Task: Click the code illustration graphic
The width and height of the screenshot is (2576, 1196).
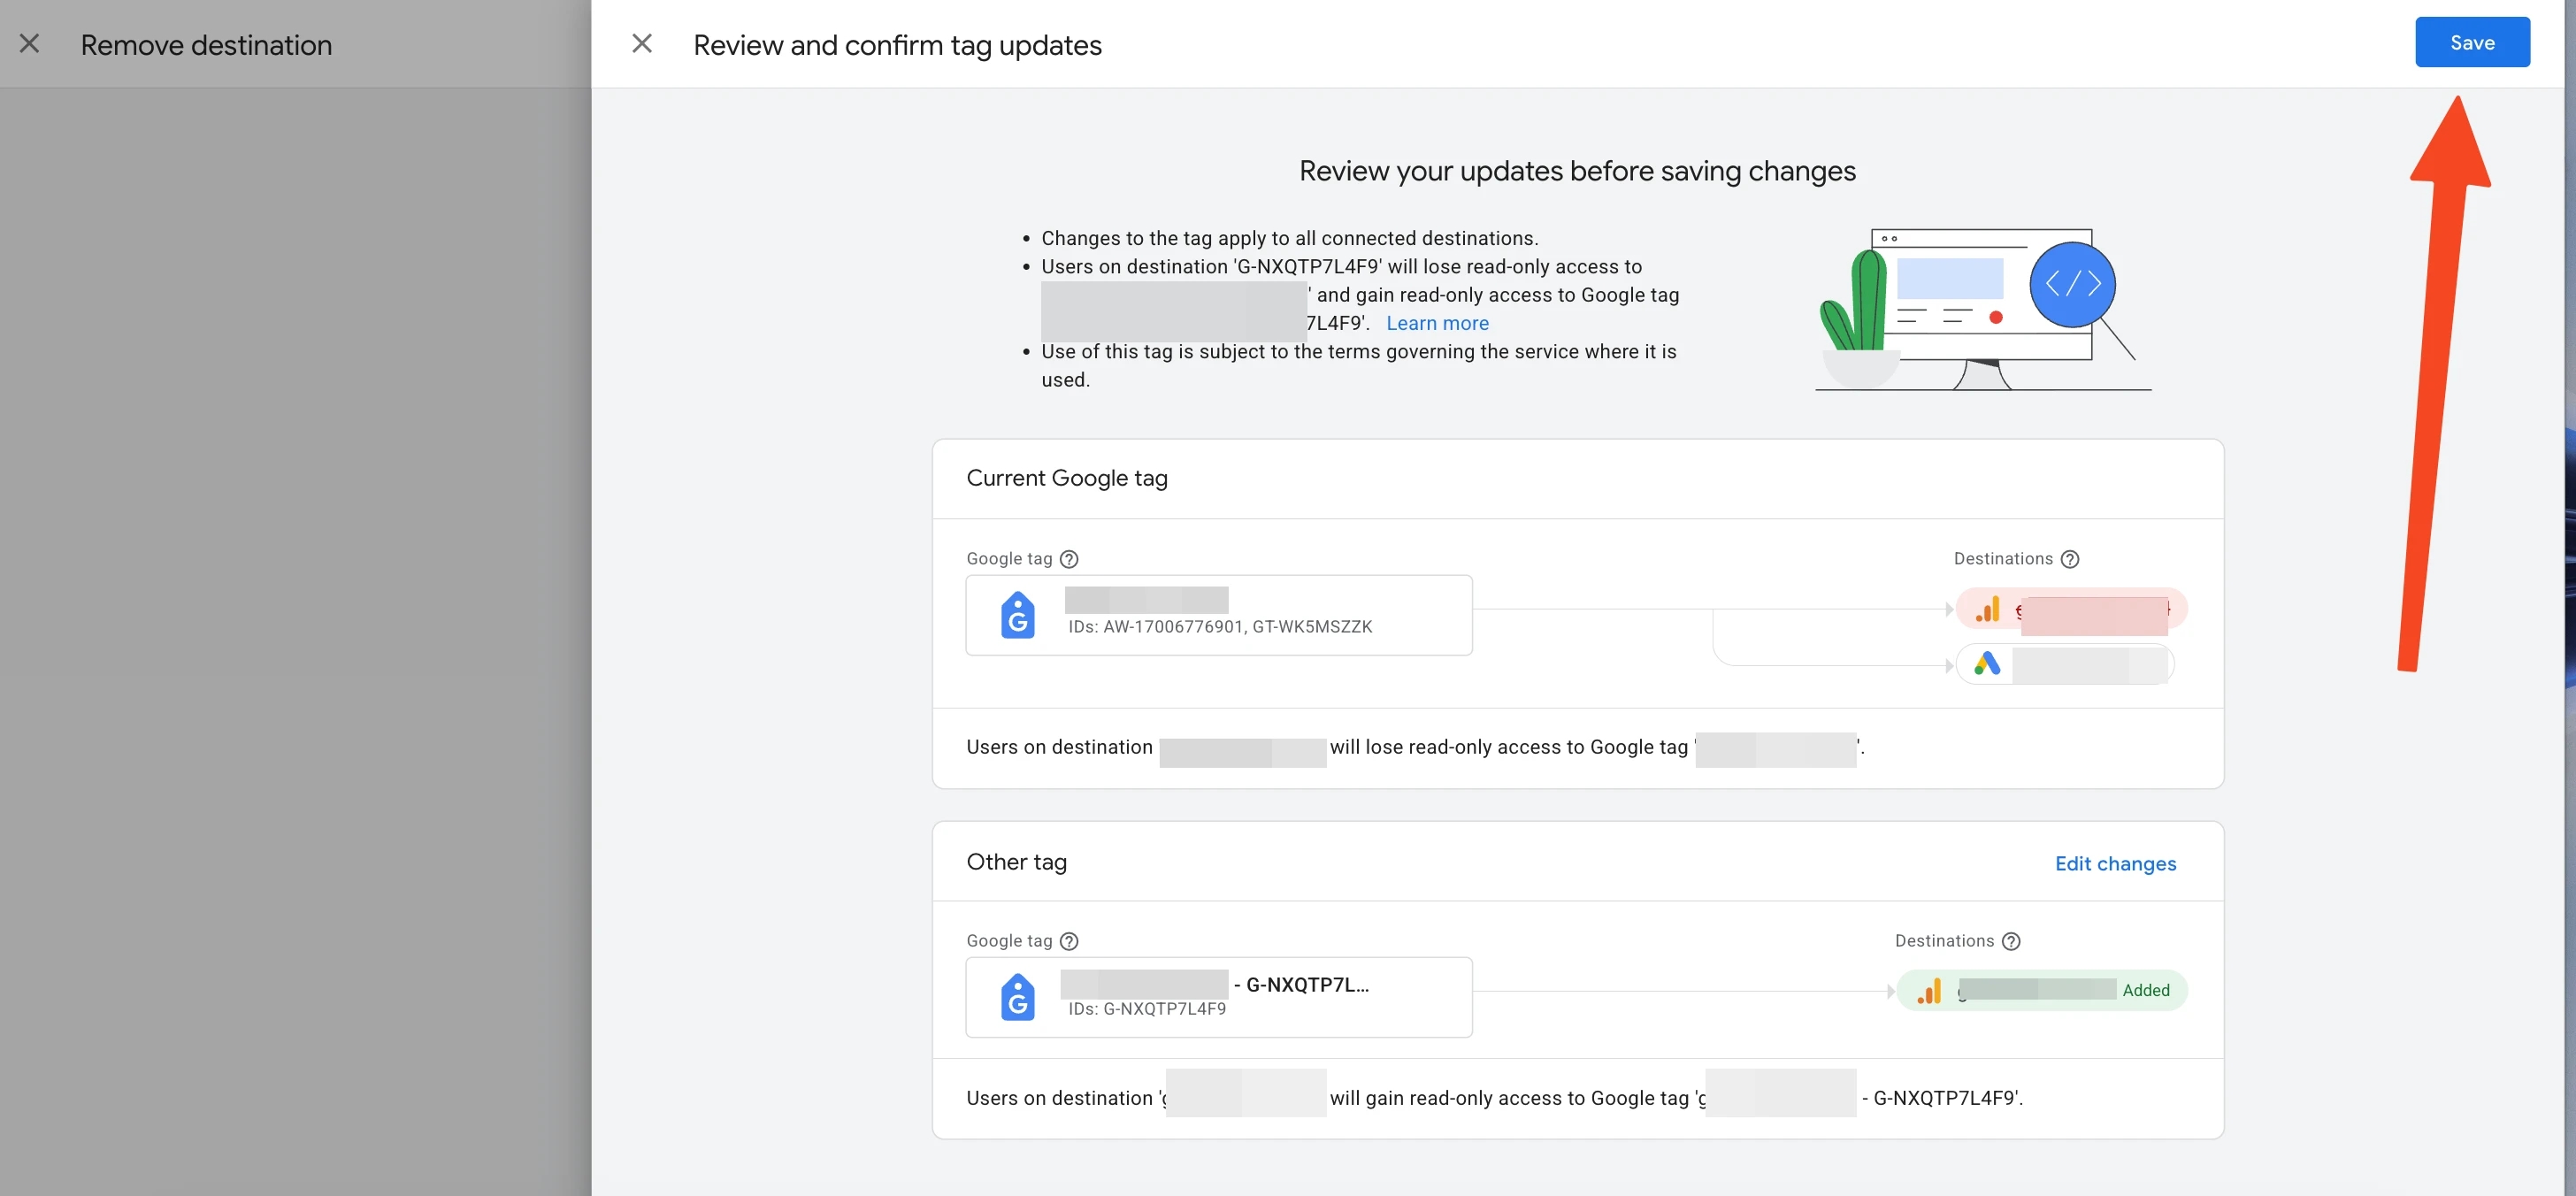Action: (1982, 309)
